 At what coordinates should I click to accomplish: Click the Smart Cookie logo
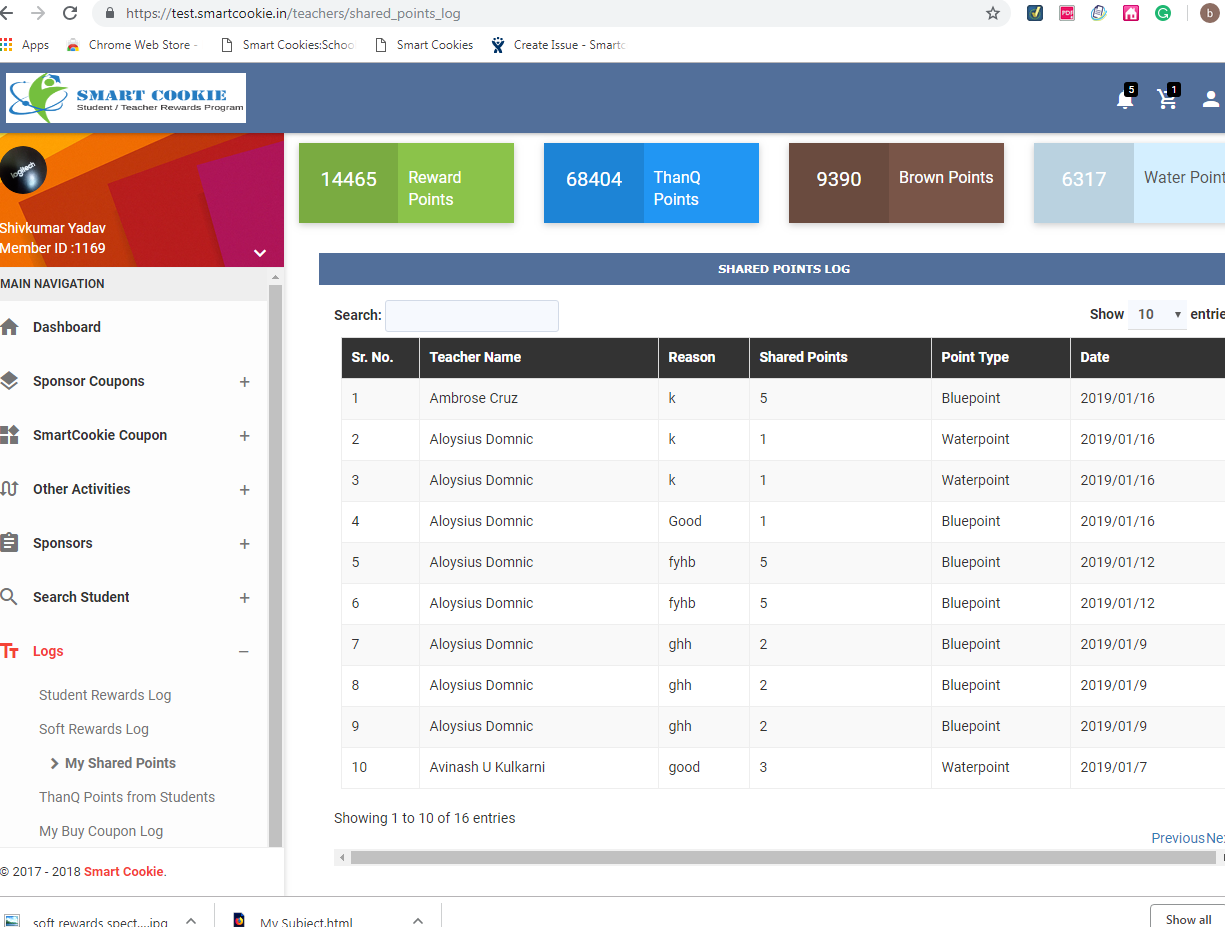pyautogui.click(x=126, y=98)
